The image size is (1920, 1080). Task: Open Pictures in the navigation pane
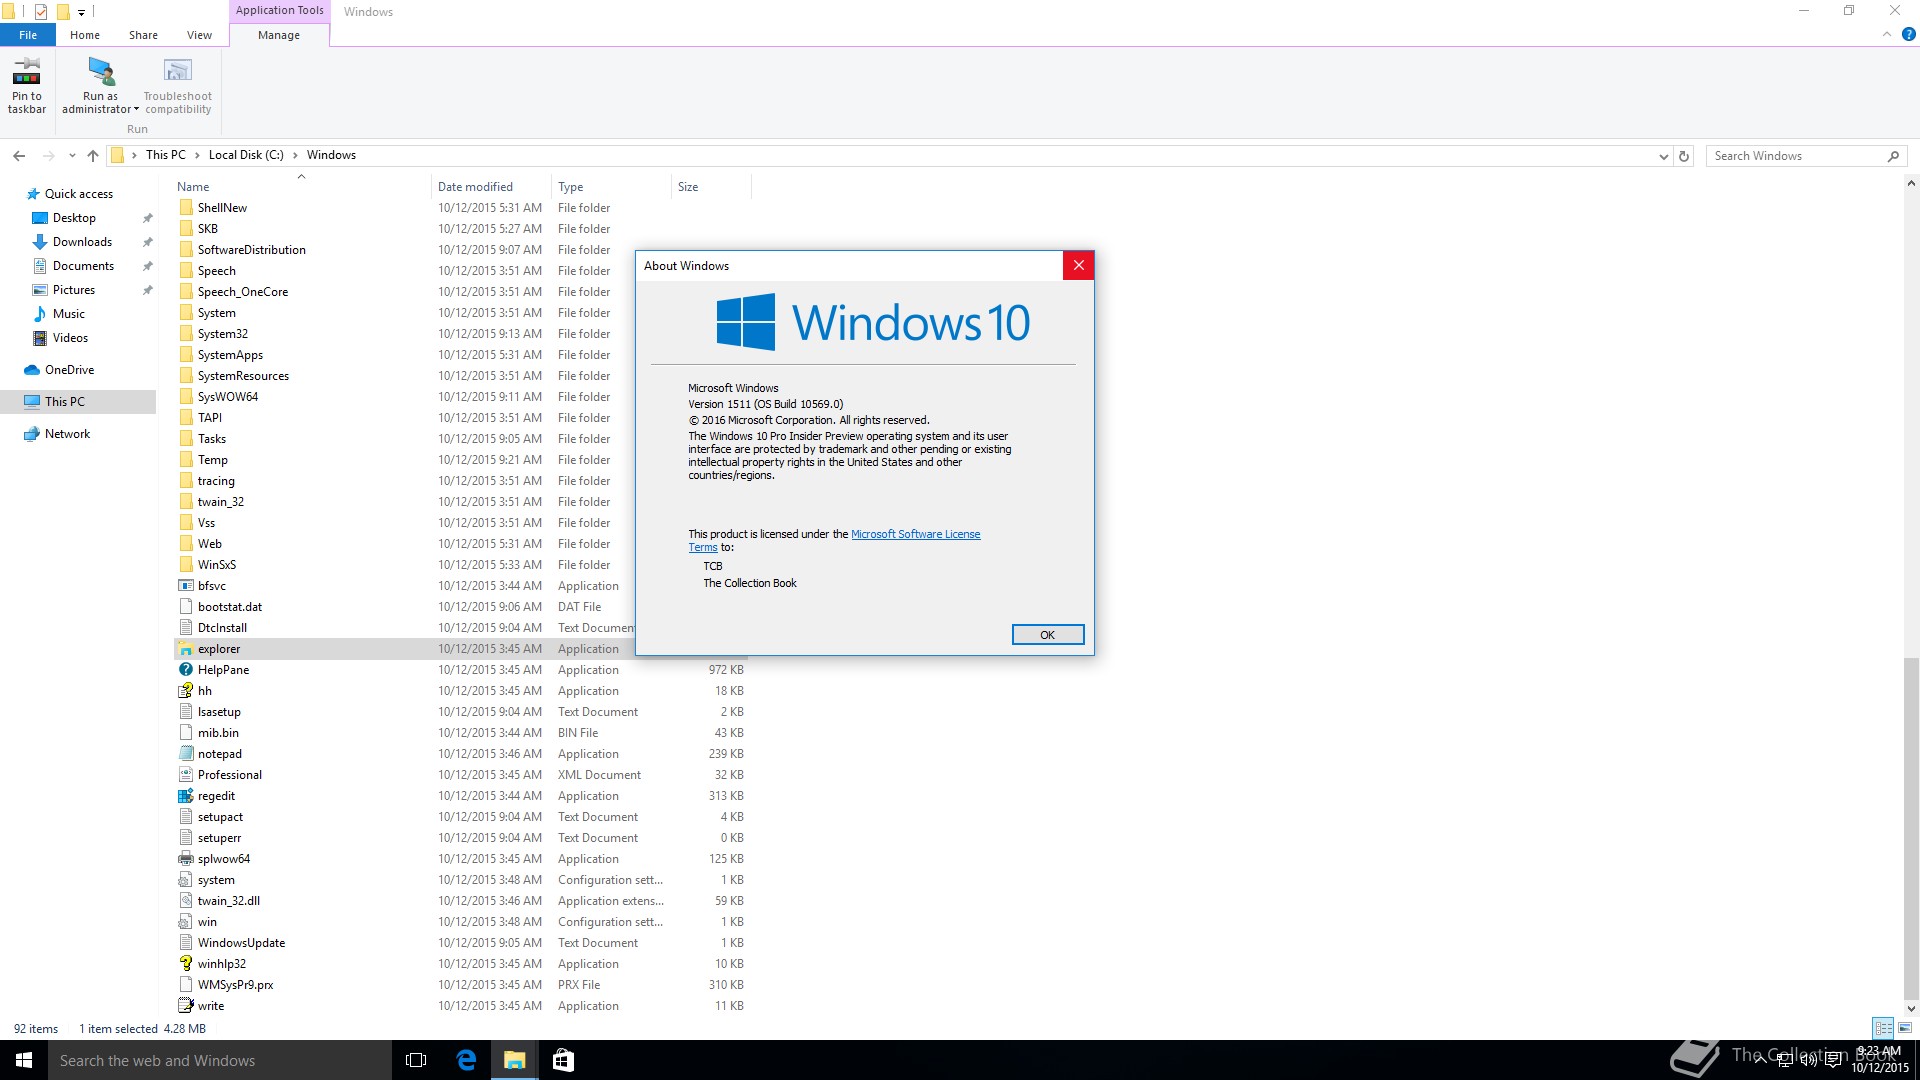point(74,290)
